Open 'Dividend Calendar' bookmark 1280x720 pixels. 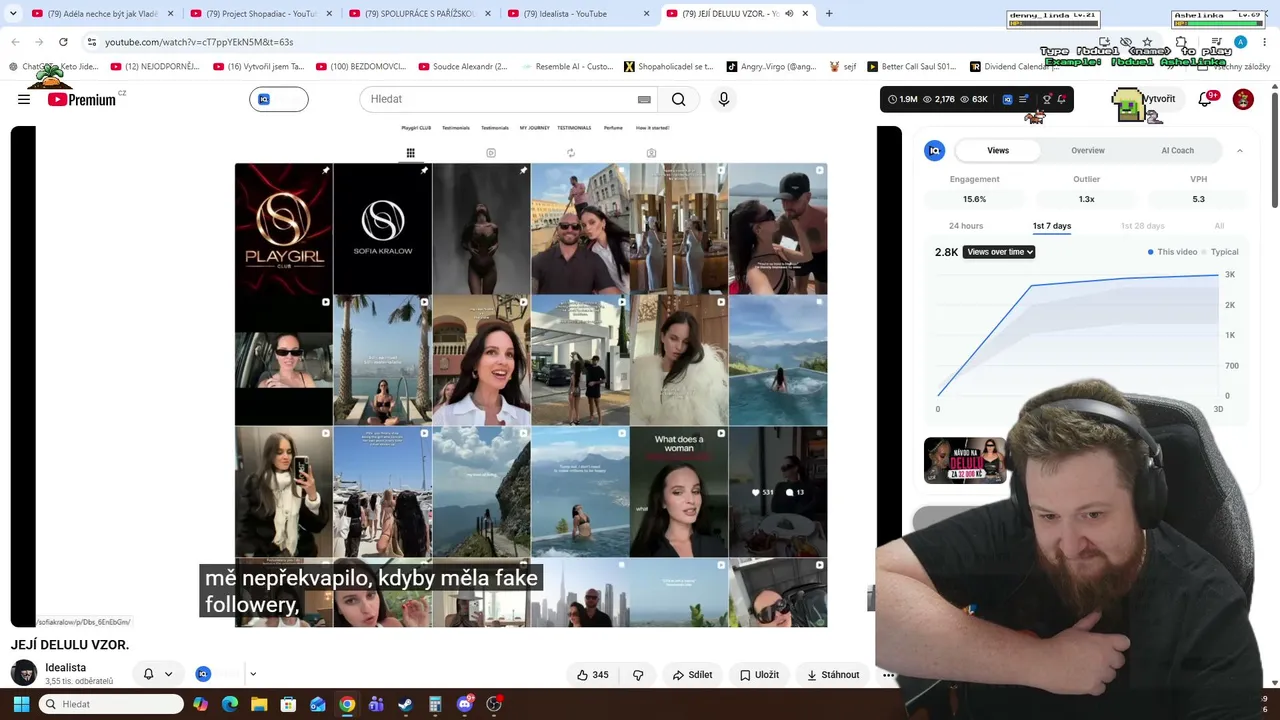point(1014,67)
